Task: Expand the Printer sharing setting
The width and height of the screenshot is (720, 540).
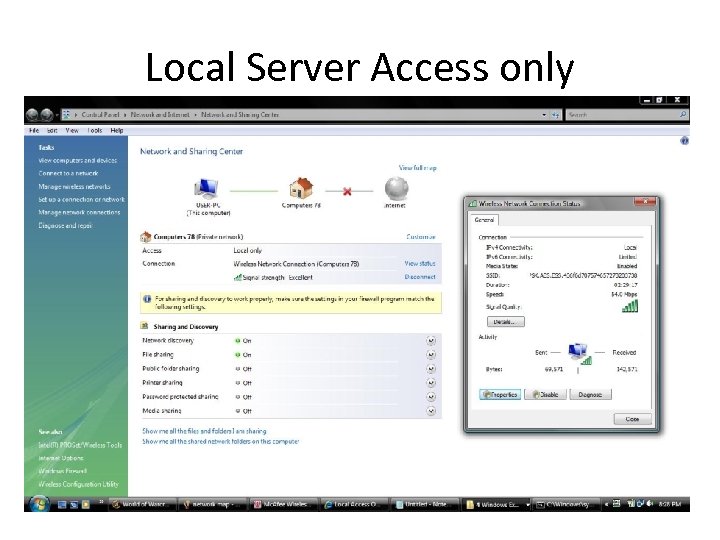Action: [x=431, y=383]
